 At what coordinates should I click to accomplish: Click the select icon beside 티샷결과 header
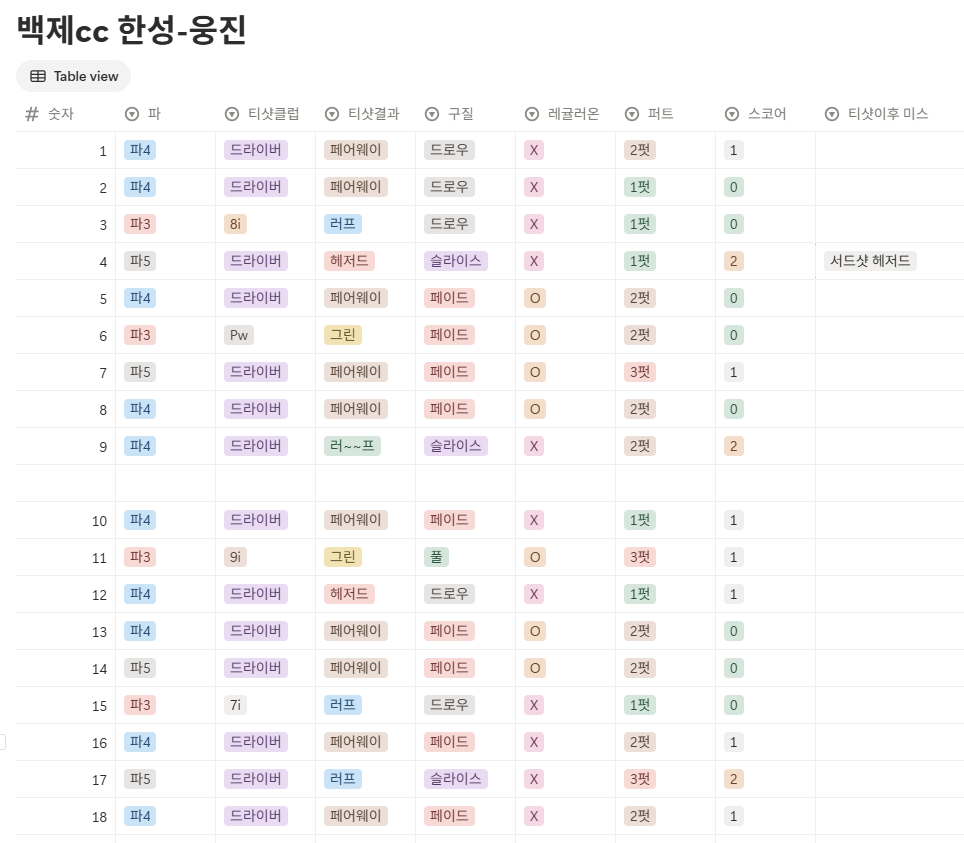(x=332, y=114)
